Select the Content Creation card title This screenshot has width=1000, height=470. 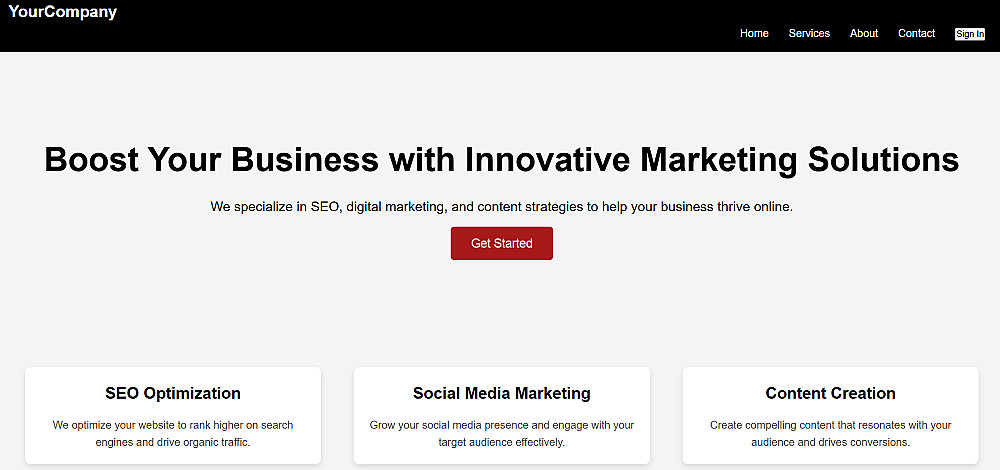click(831, 393)
